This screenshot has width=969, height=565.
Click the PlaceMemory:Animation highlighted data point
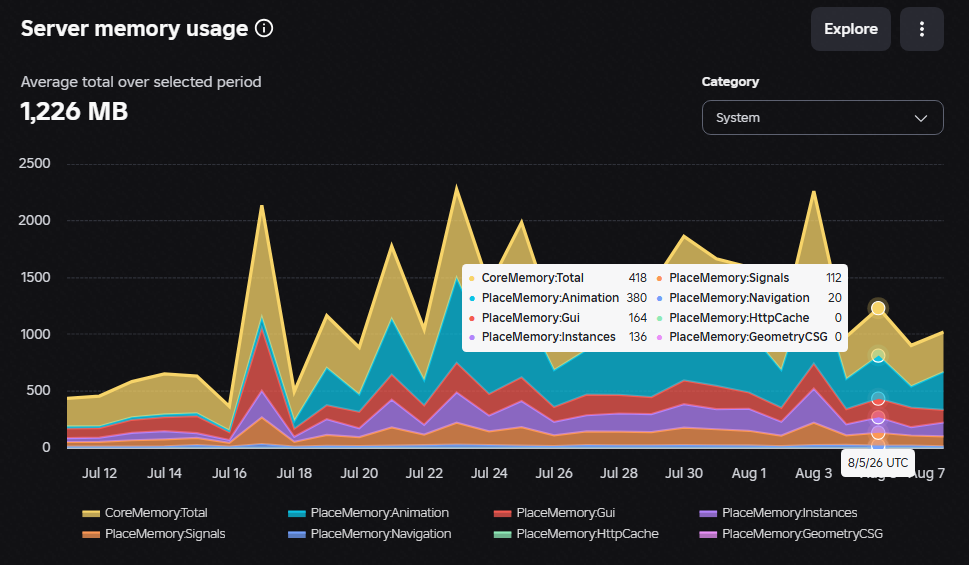pos(878,355)
